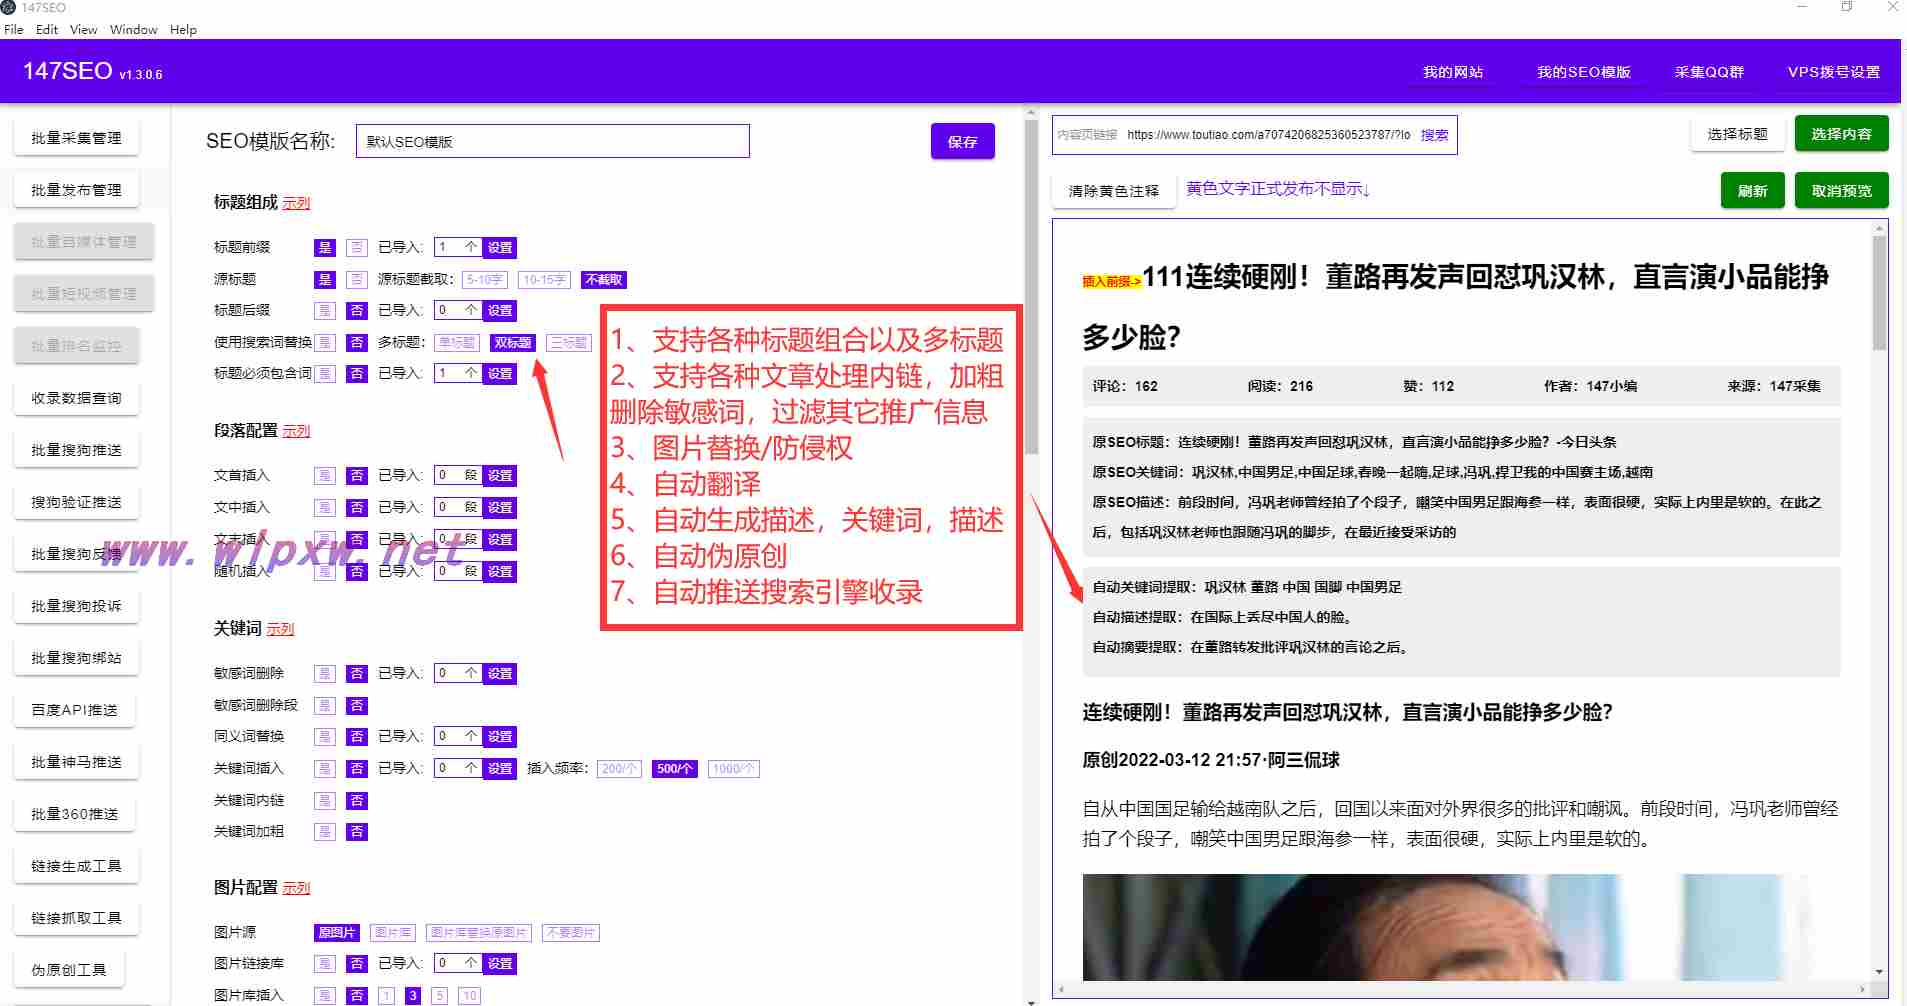The image size is (1907, 1006).
Task: Open 伪原创工具 in sidebar
Action: coord(69,970)
